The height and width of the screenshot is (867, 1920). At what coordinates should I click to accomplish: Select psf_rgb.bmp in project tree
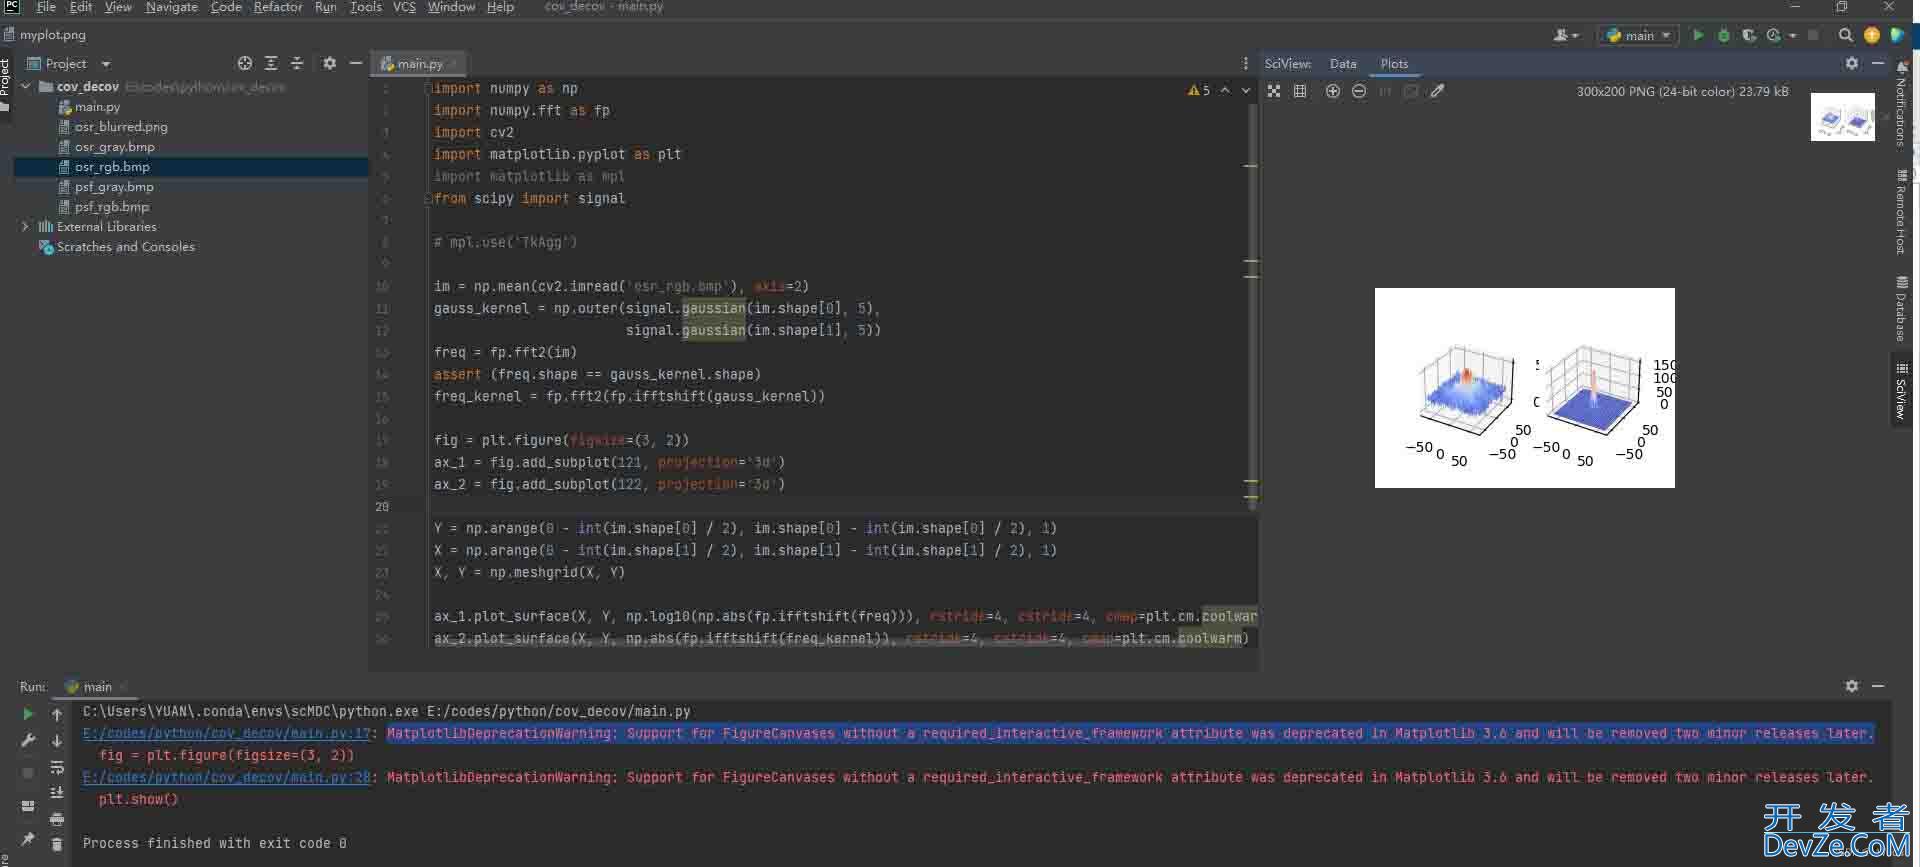(111, 207)
